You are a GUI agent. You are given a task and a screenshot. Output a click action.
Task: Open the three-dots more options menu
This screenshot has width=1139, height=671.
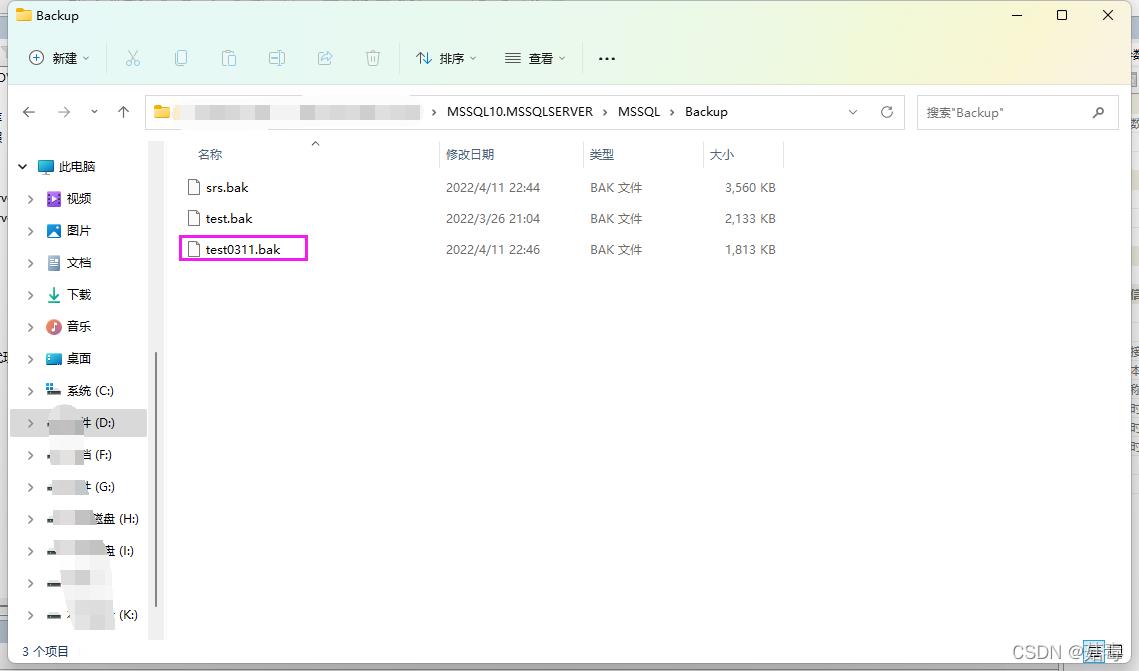coord(606,58)
